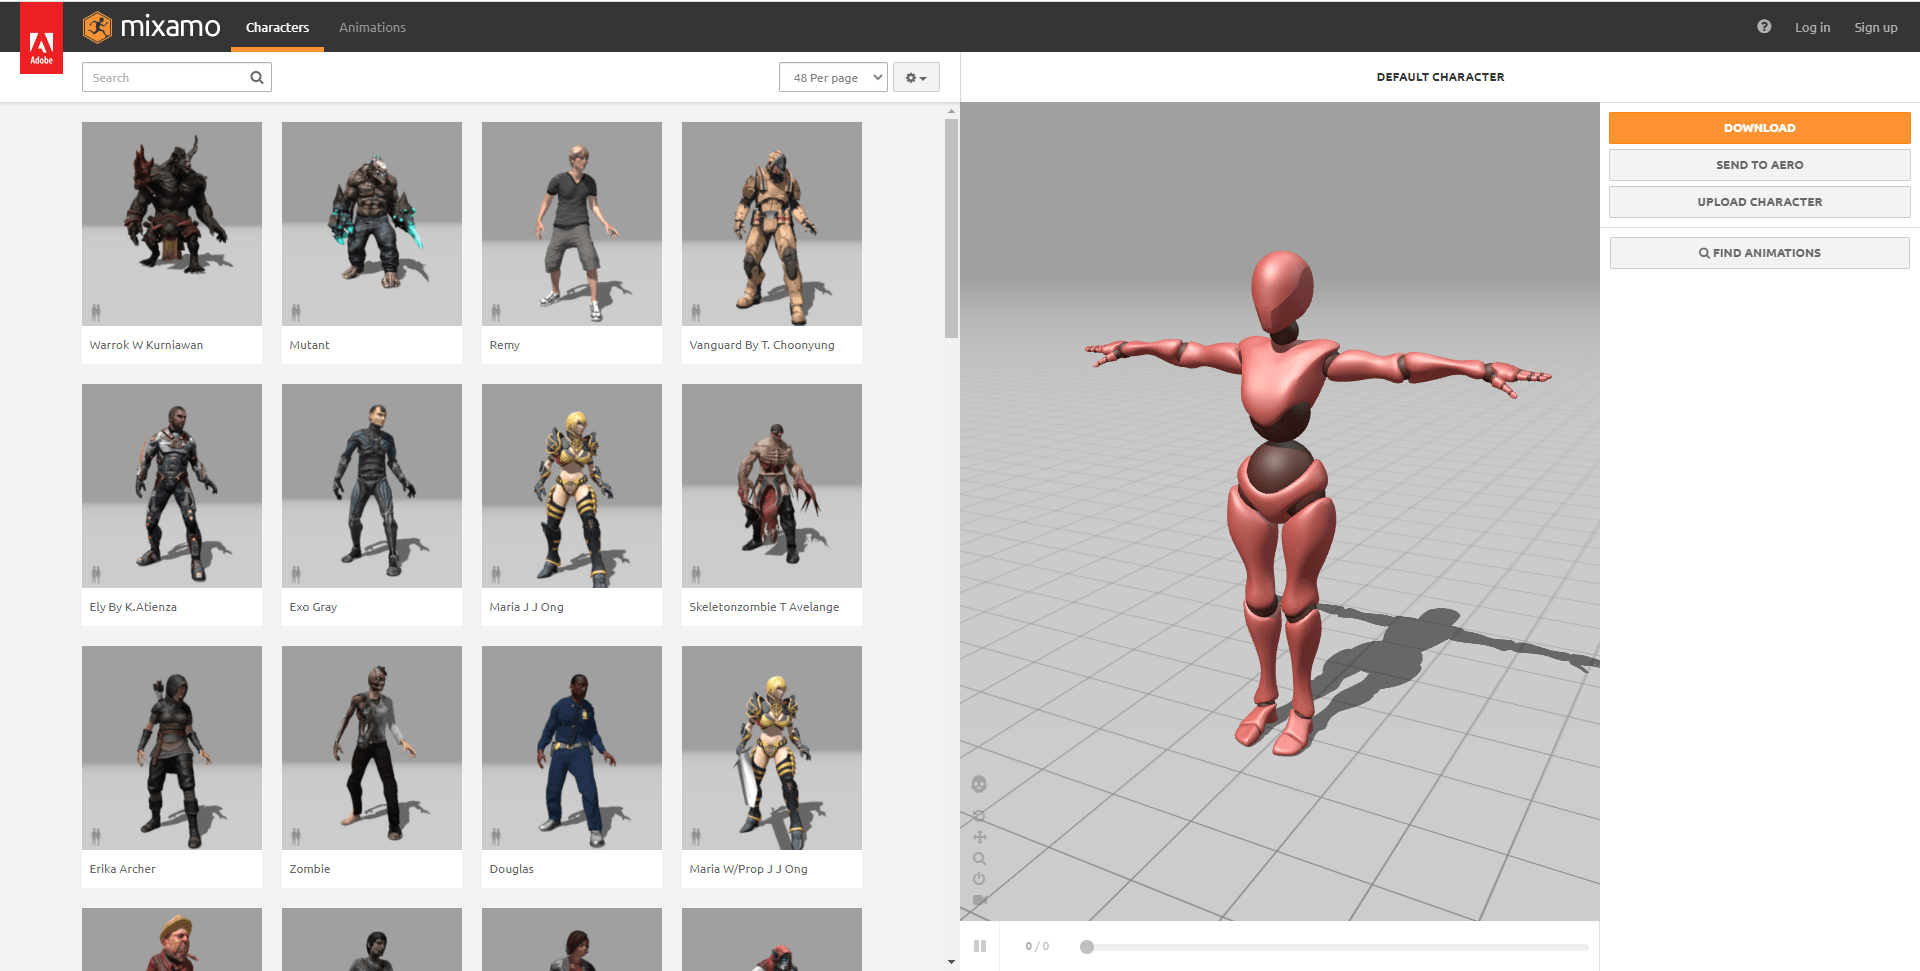Image resolution: width=1920 pixels, height=971 pixels.
Task: Switch to the Animations tab
Action: (x=372, y=27)
